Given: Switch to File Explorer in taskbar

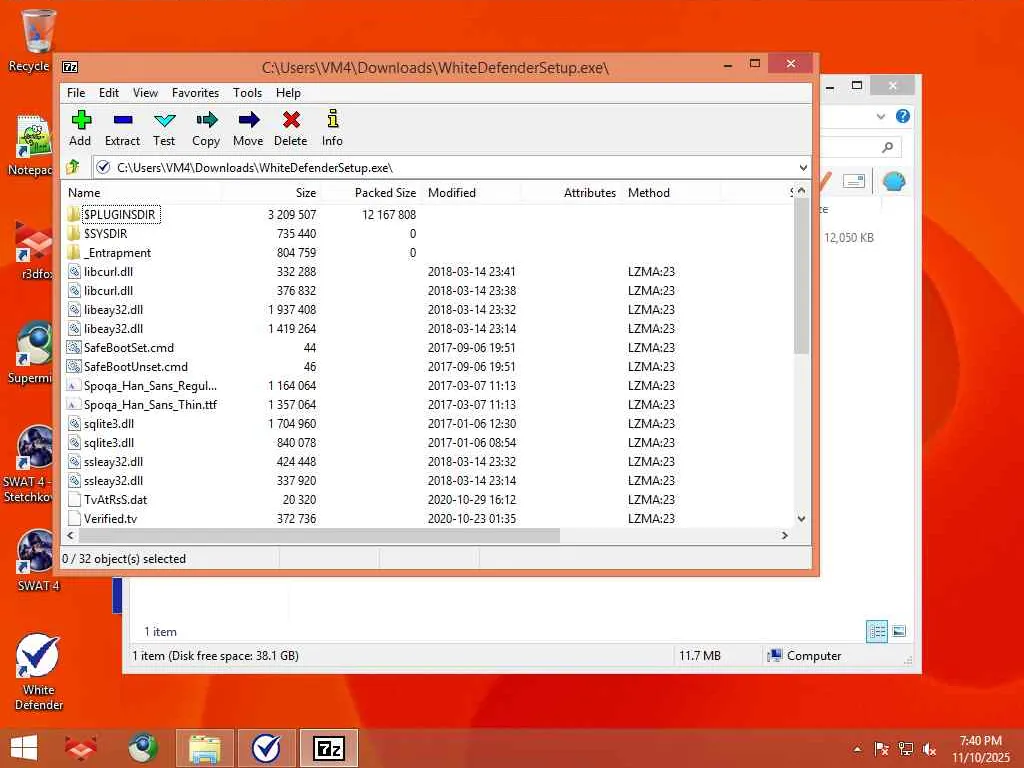Looking at the screenshot, I should [x=204, y=748].
